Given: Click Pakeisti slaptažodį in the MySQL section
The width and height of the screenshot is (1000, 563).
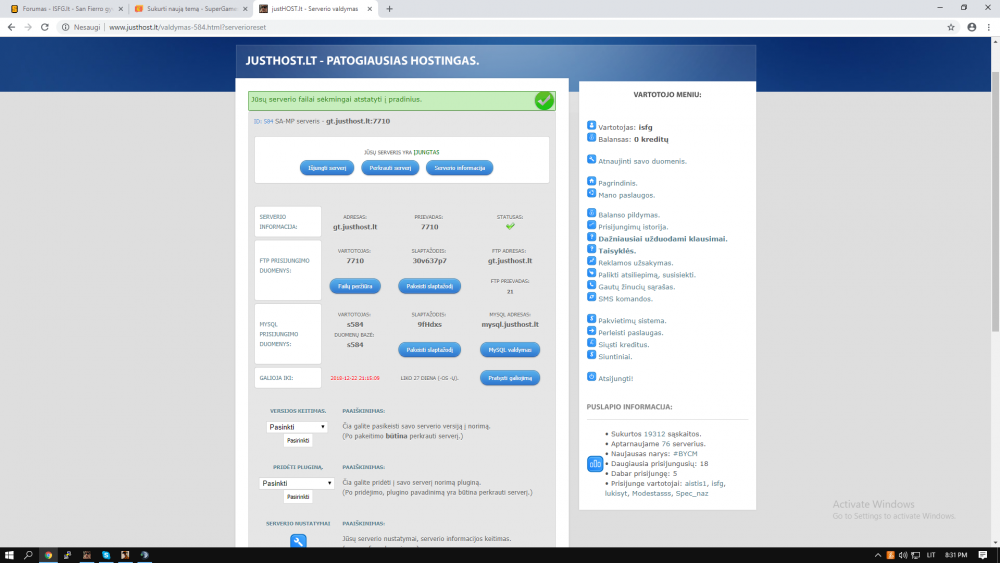Looking at the screenshot, I should (429, 349).
